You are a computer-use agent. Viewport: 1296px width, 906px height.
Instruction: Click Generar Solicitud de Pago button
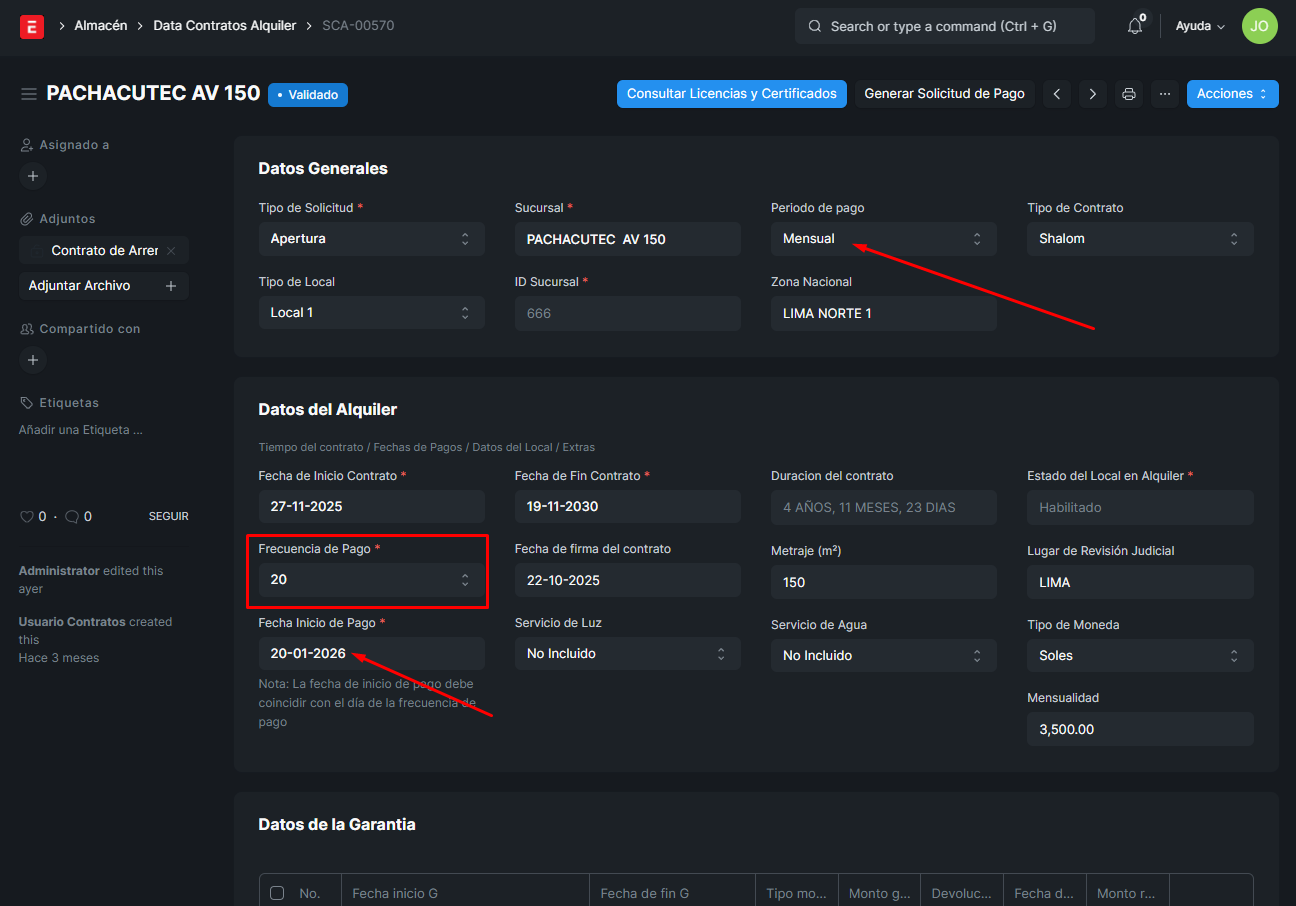pyautogui.click(x=944, y=94)
